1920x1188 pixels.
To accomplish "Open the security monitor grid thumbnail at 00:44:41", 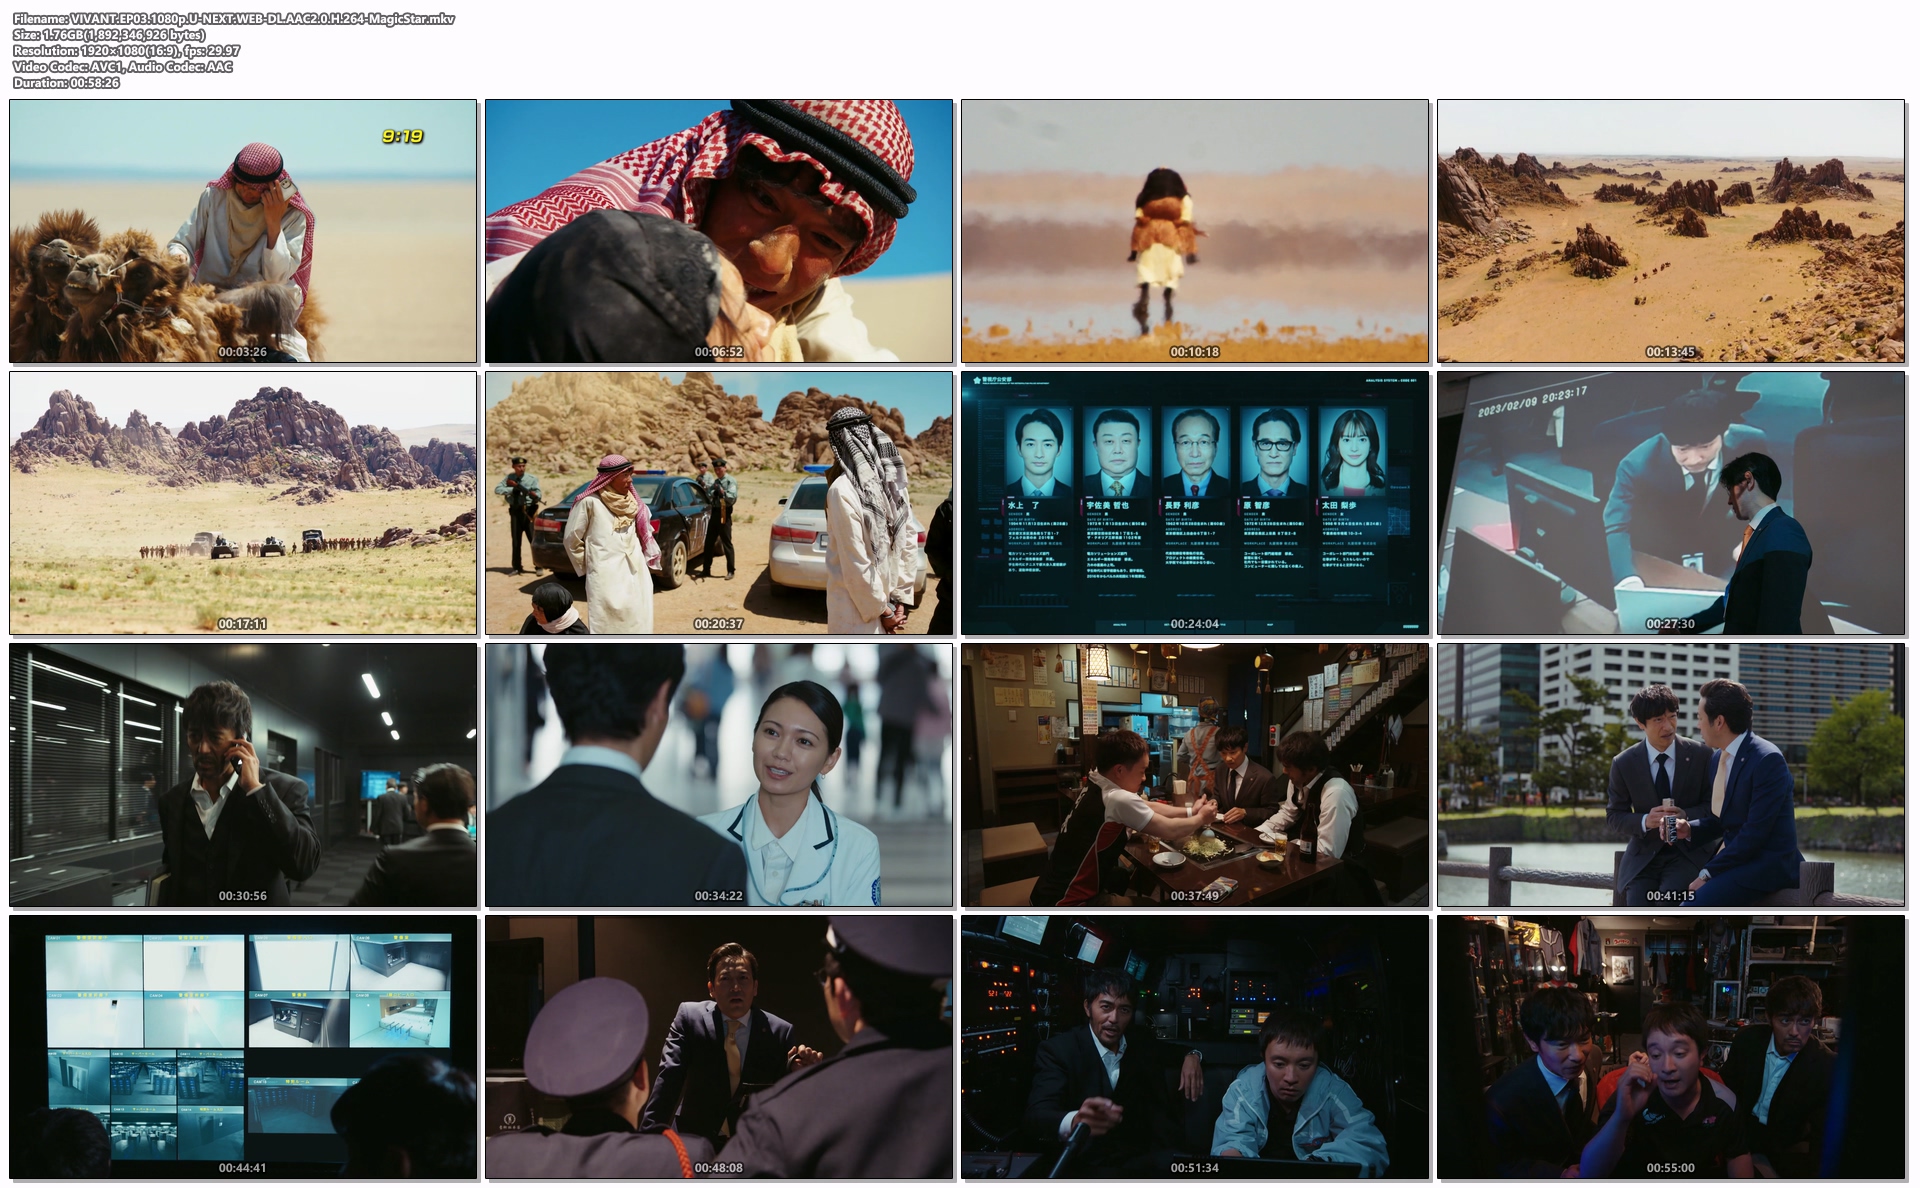I will (243, 1046).
